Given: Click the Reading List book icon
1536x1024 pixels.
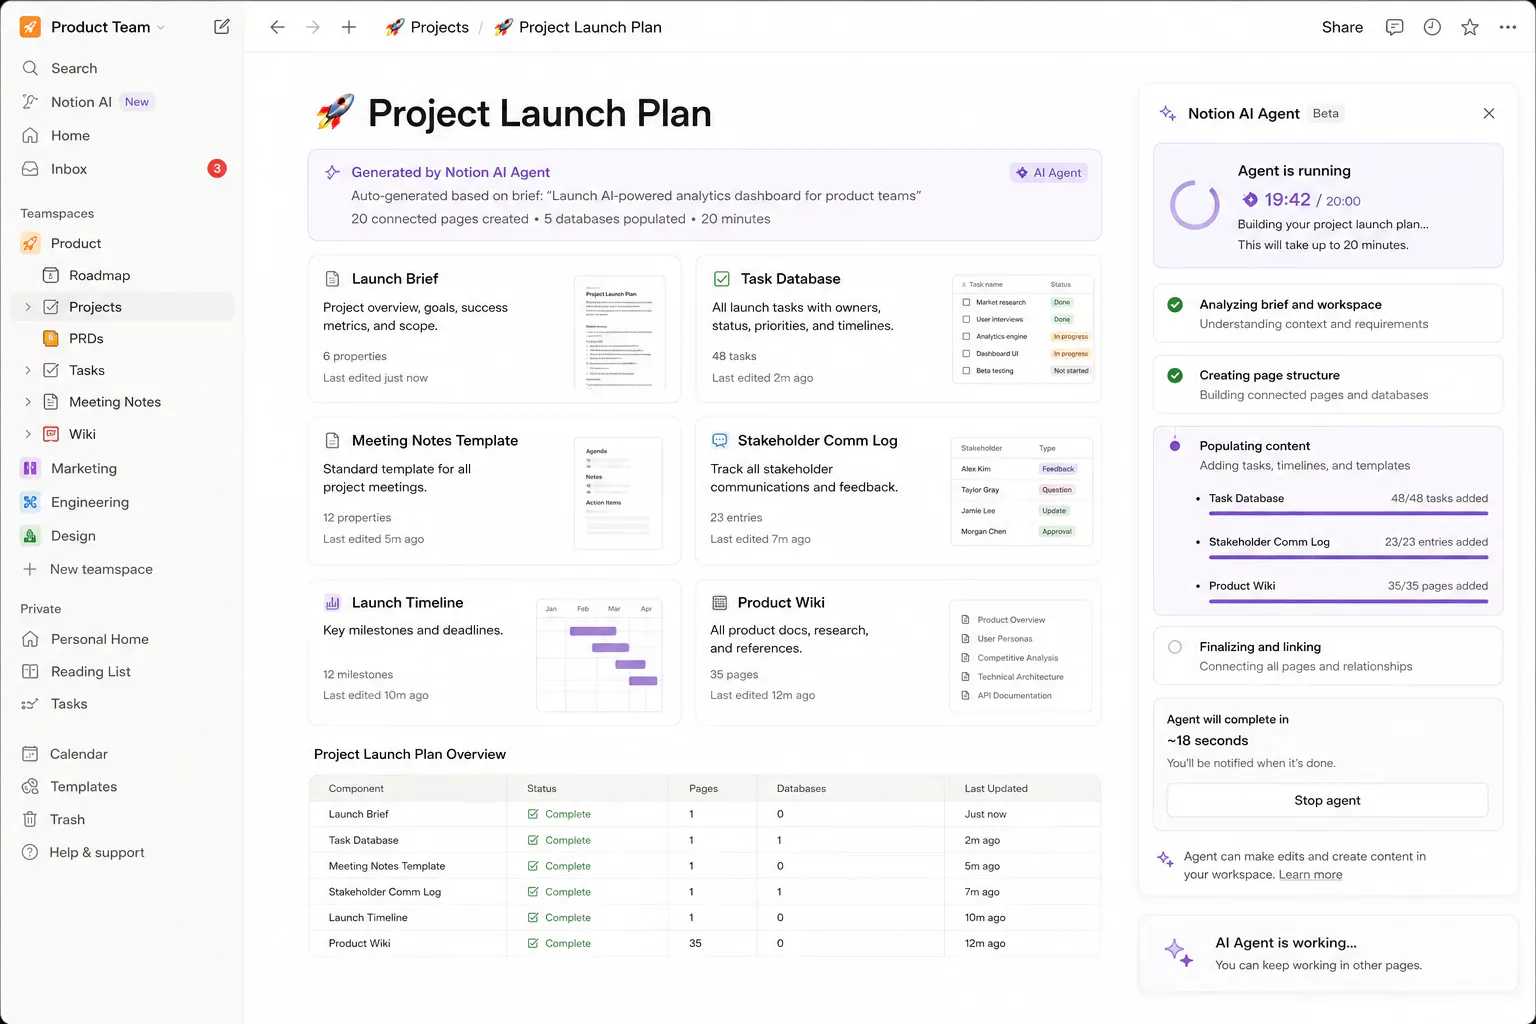Looking at the screenshot, I should tap(30, 672).
